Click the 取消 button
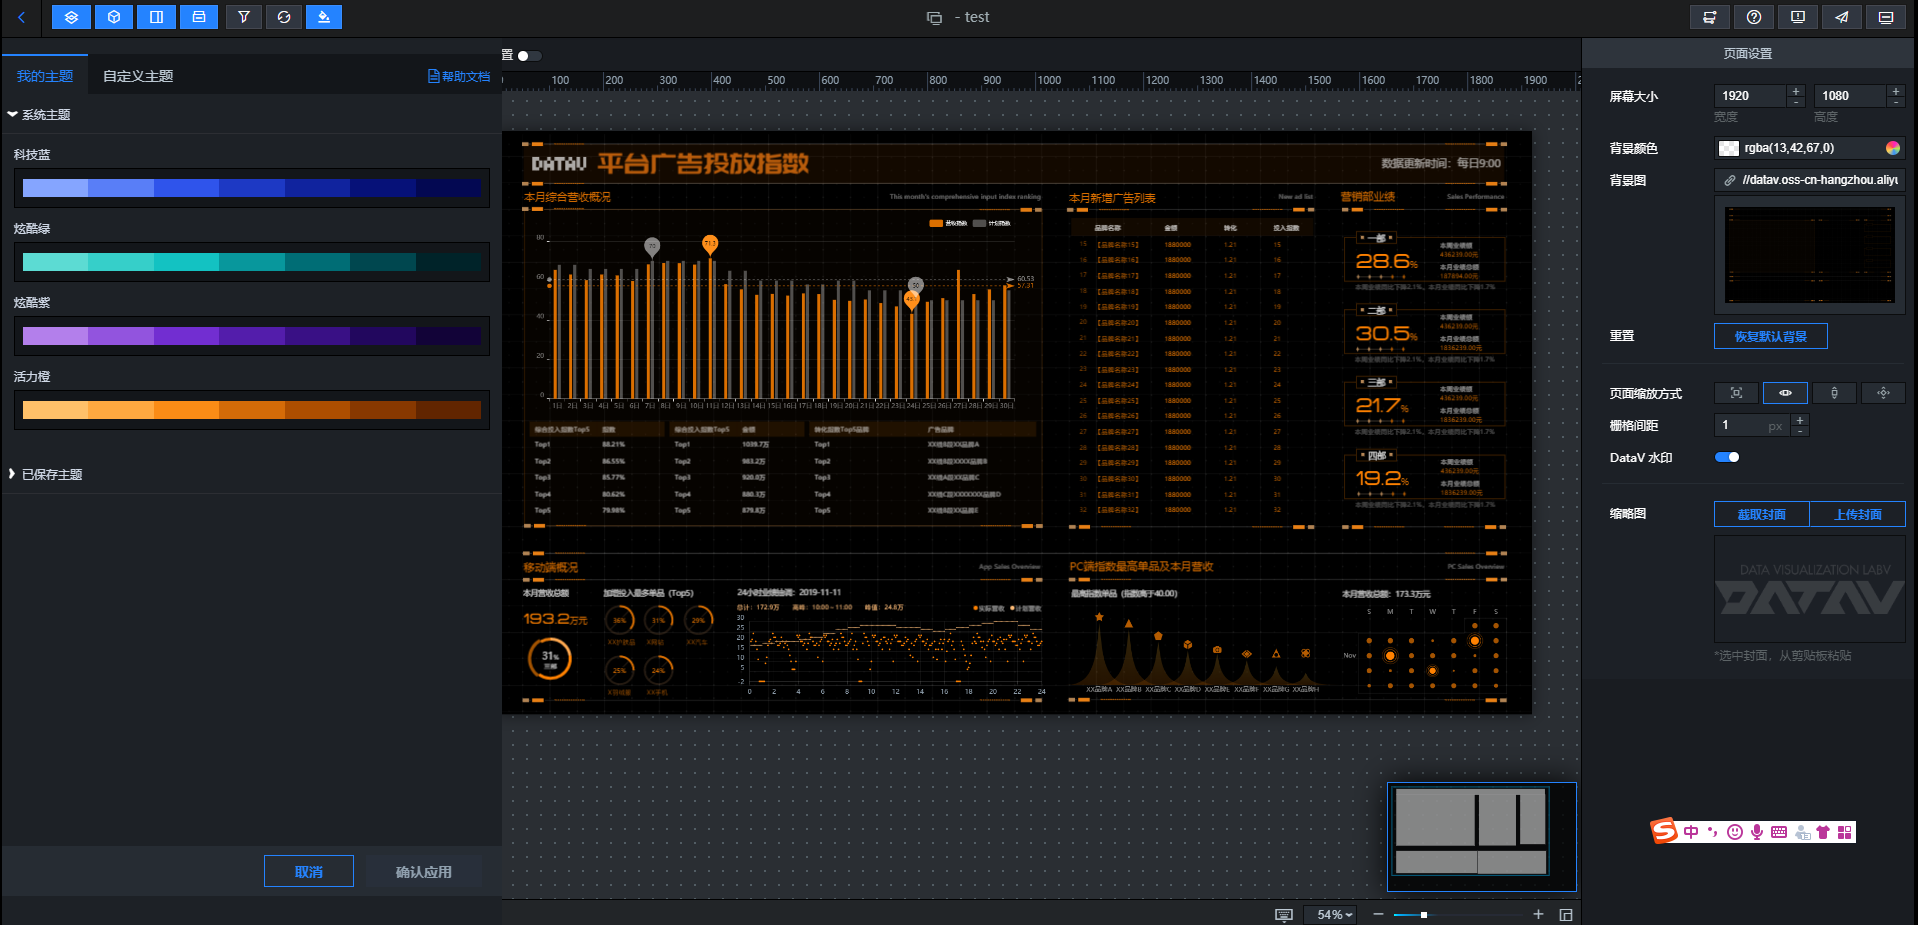Viewport: 1918px width, 925px height. (x=309, y=871)
